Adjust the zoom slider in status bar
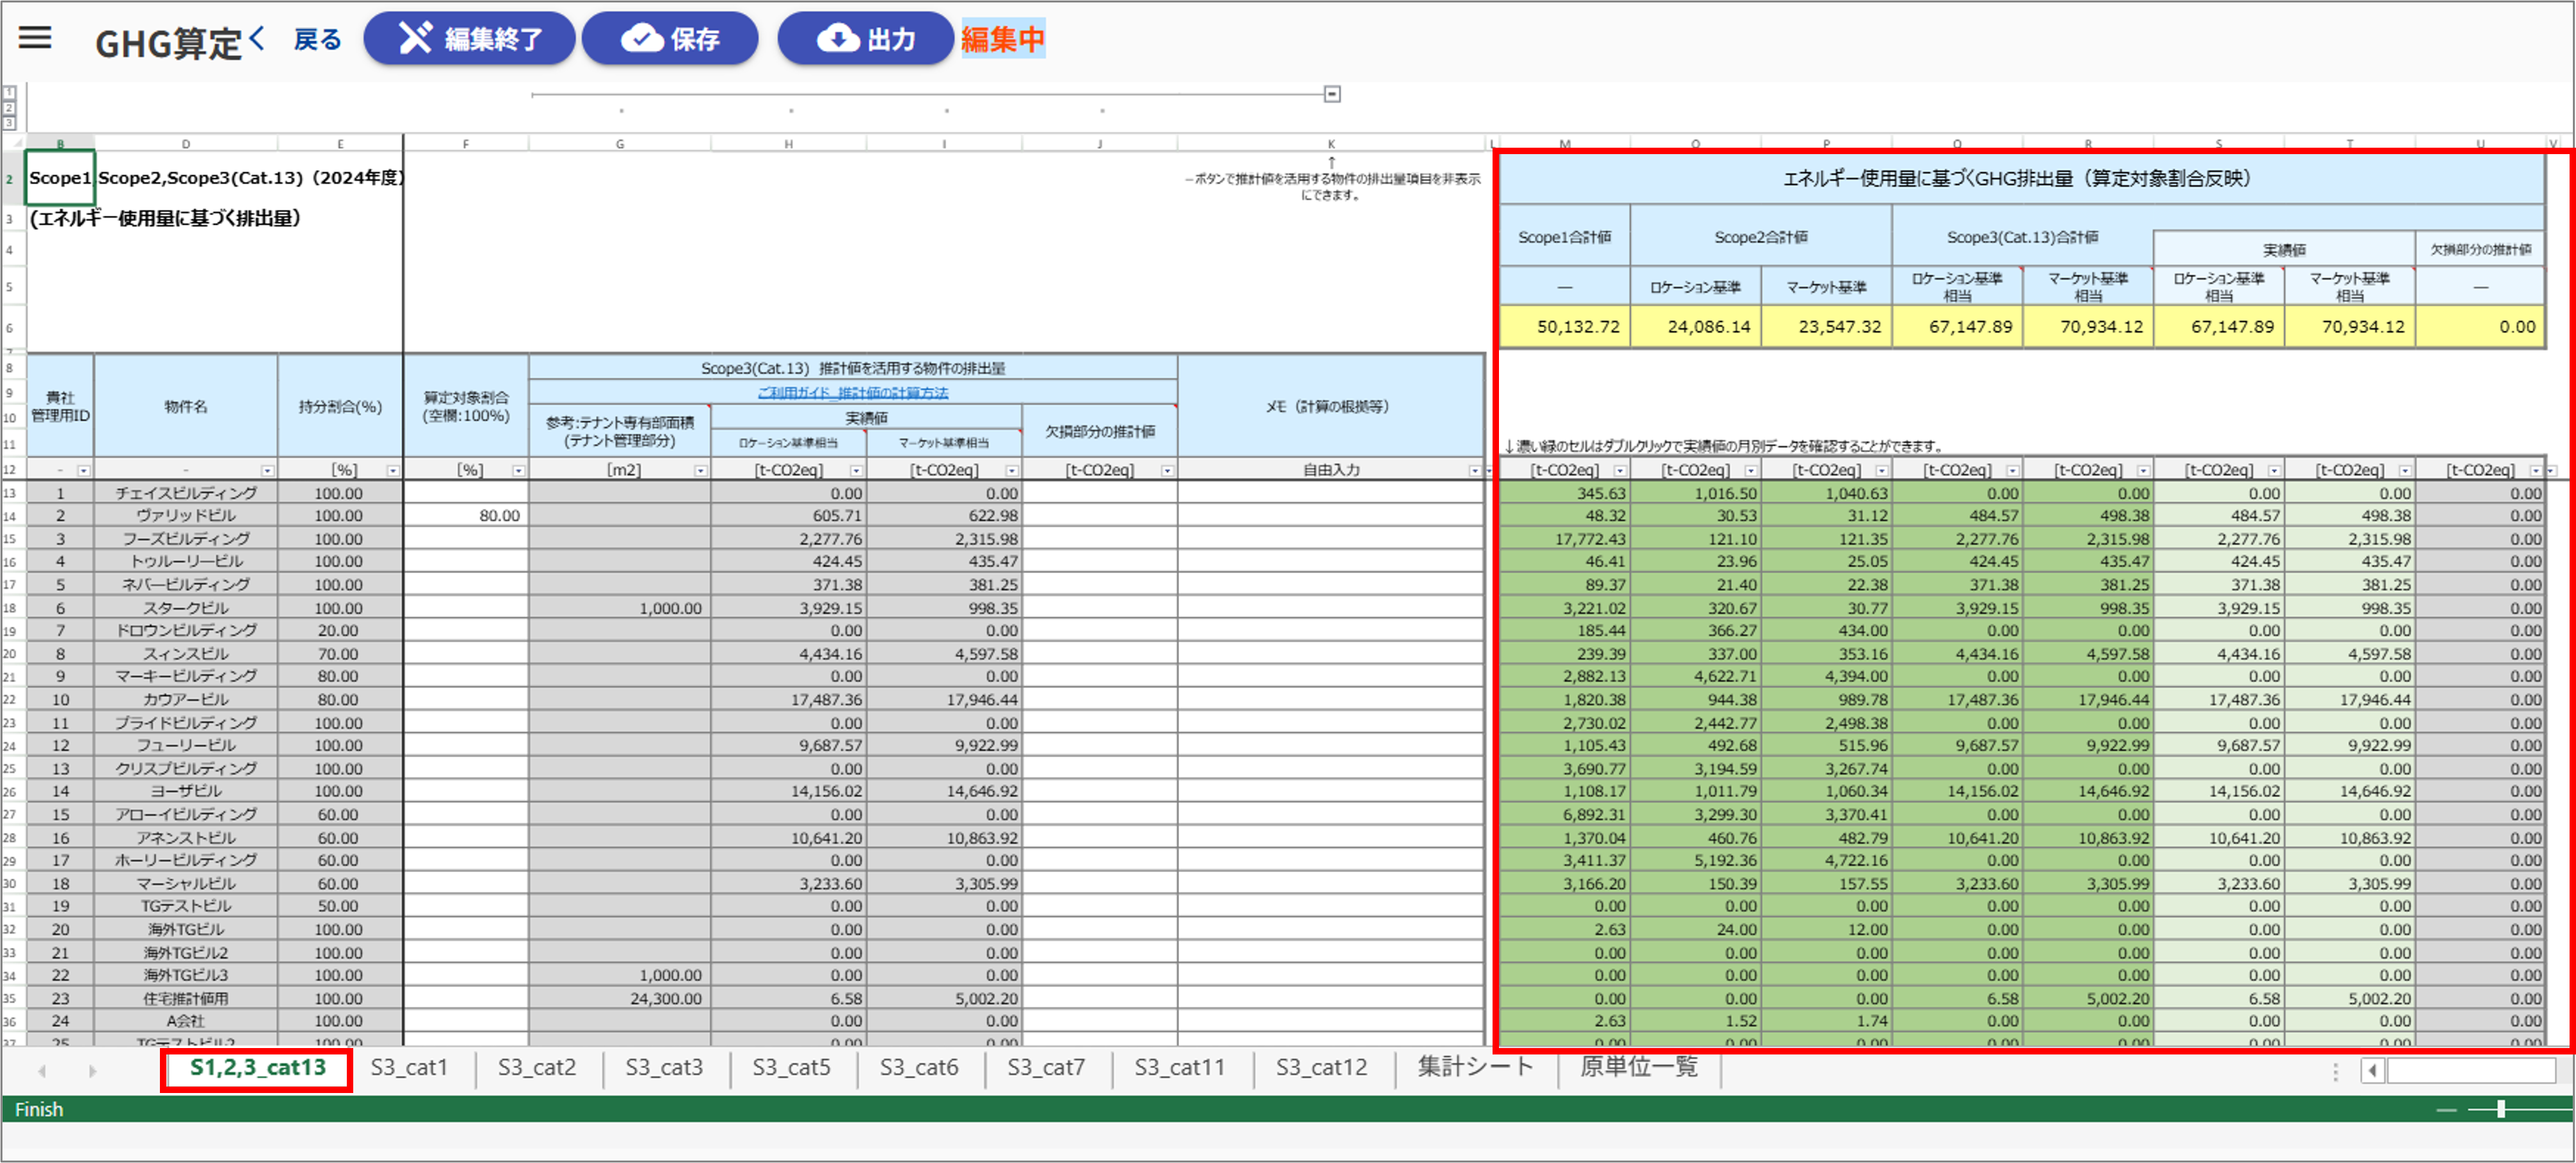Viewport: 2576px width, 1163px height. (x=2501, y=1109)
